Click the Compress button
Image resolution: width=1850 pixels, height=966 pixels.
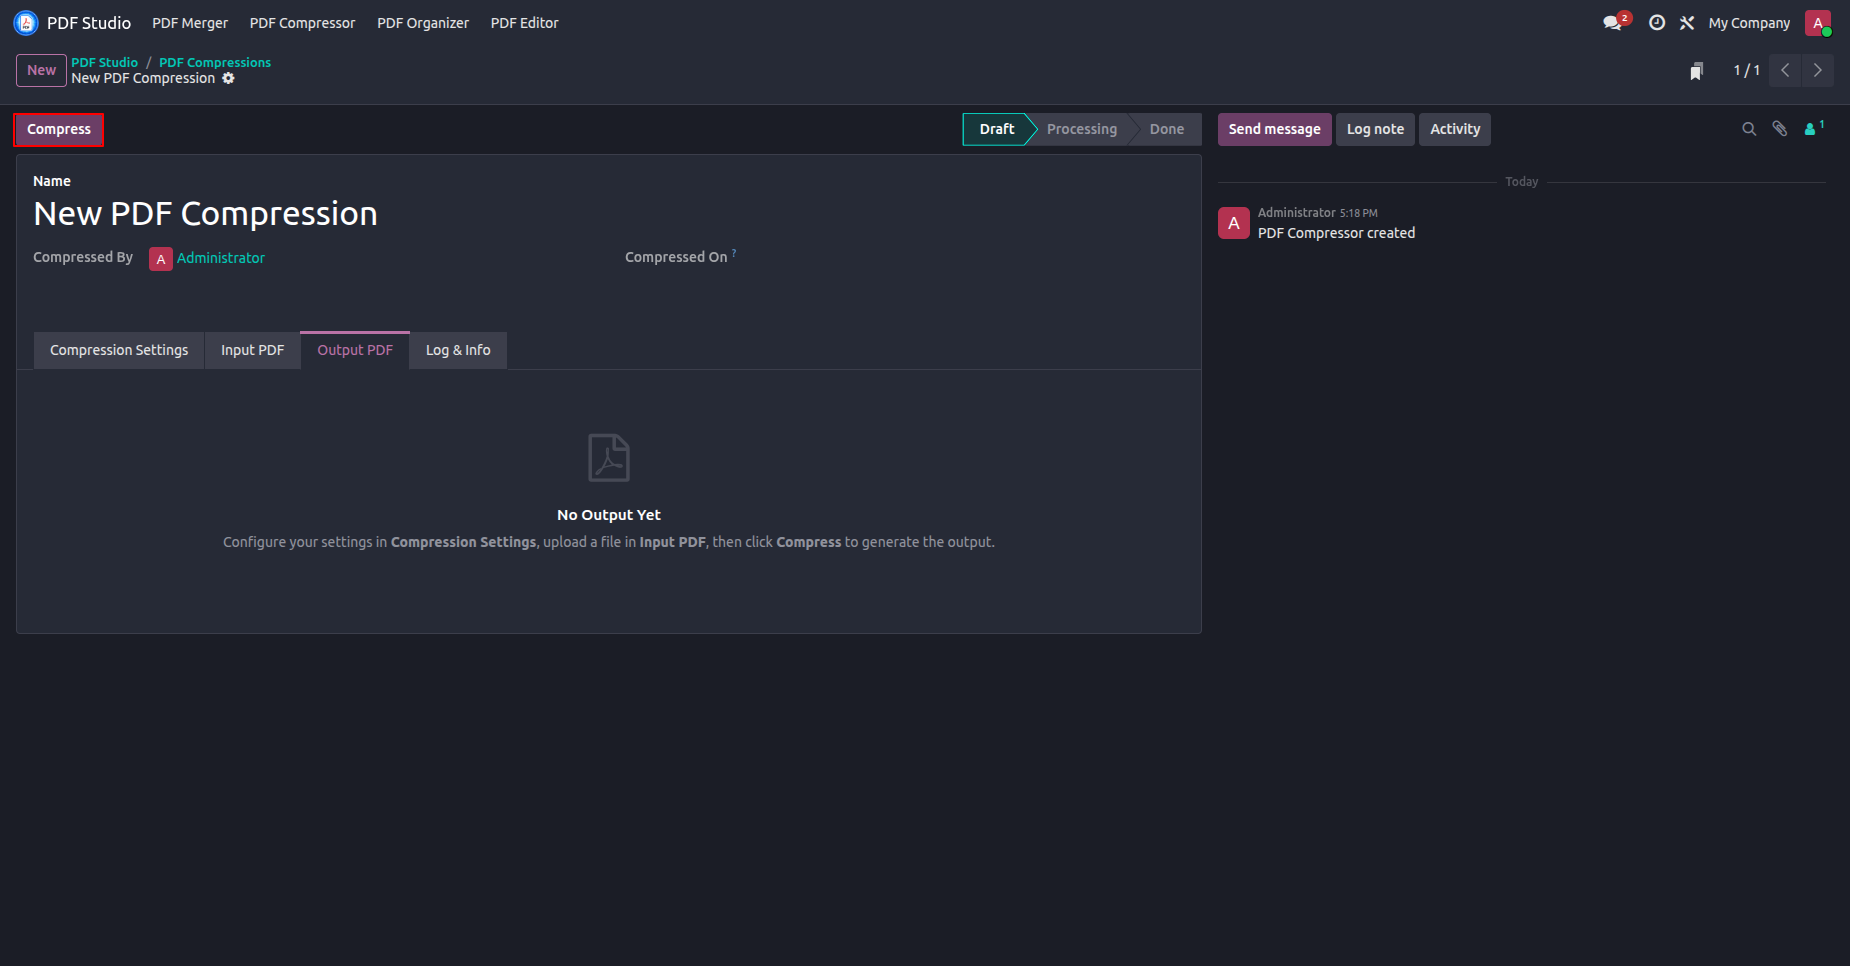59,130
